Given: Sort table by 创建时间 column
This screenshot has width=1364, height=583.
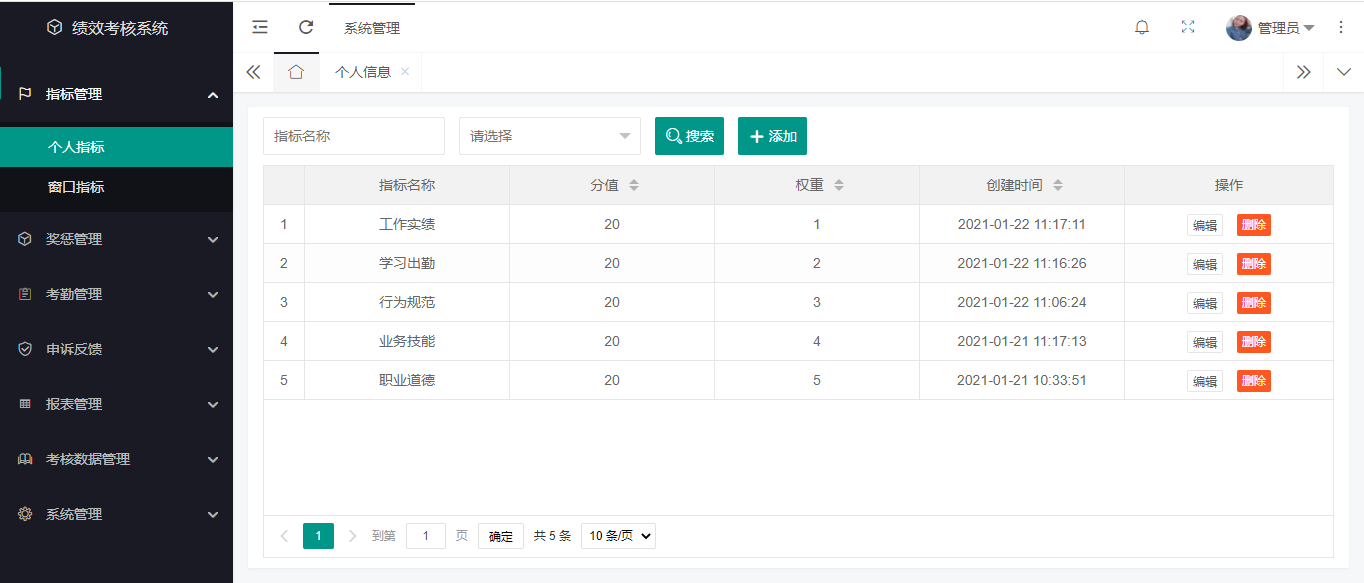Looking at the screenshot, I should (x=1057, y=185).
